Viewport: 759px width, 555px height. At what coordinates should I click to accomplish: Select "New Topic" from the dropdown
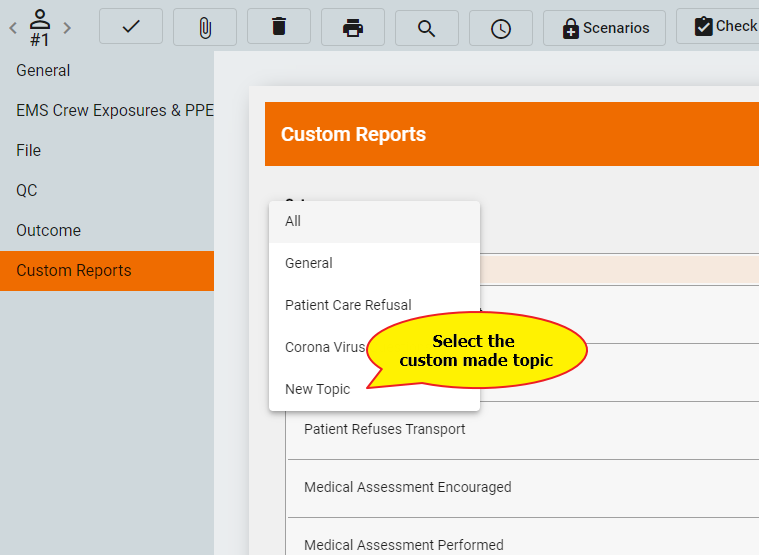(317, 389)
